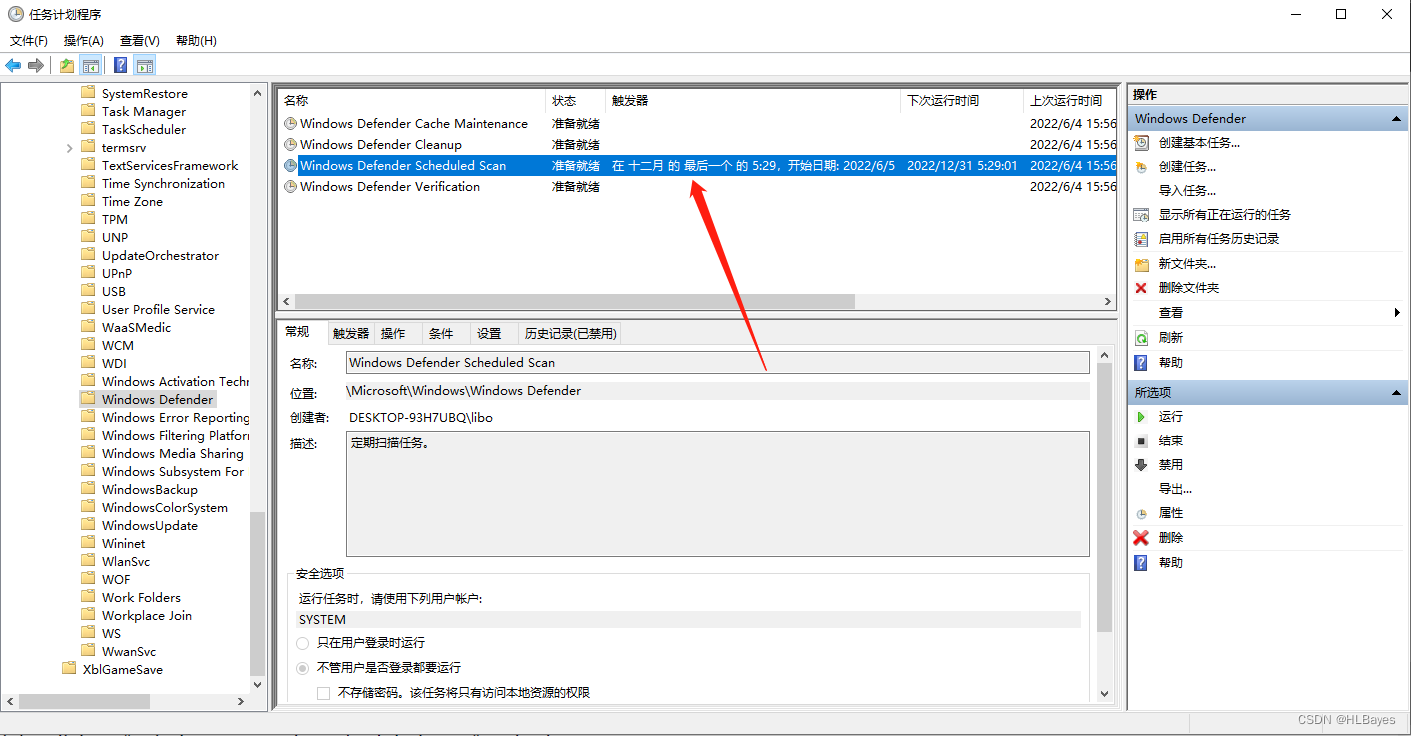Screen dimensions: 1411x736
Task: Toggle the show/hide console tree toolbar icon
Action: point(91,66)
